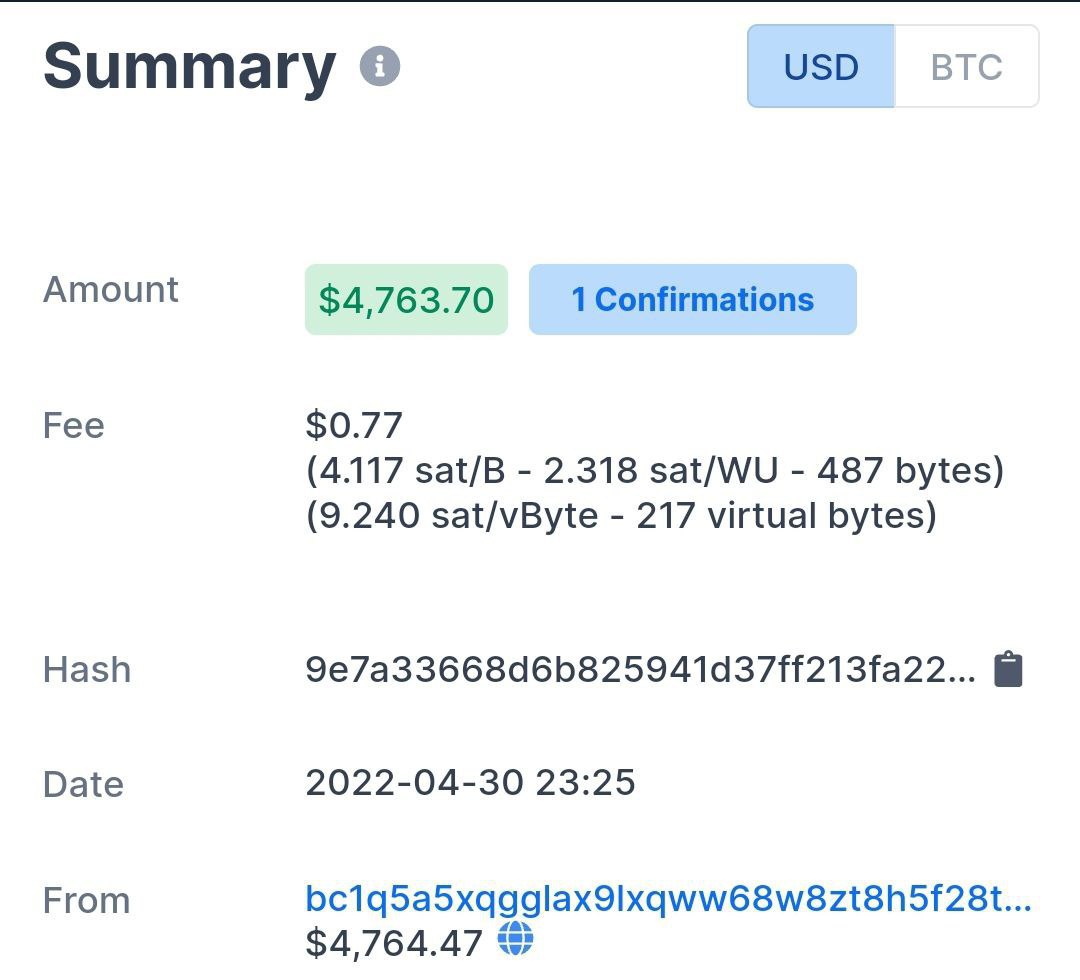Click the truncated hash 9e7a33668d6b8259 text

pos(640,669)
